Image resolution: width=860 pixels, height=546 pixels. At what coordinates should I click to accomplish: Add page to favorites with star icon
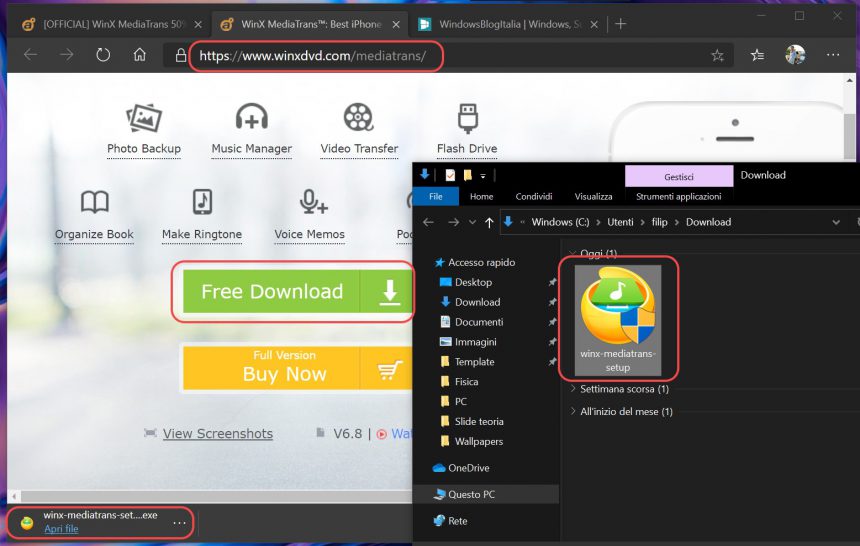pyautogui.click(x=717, y=55)
